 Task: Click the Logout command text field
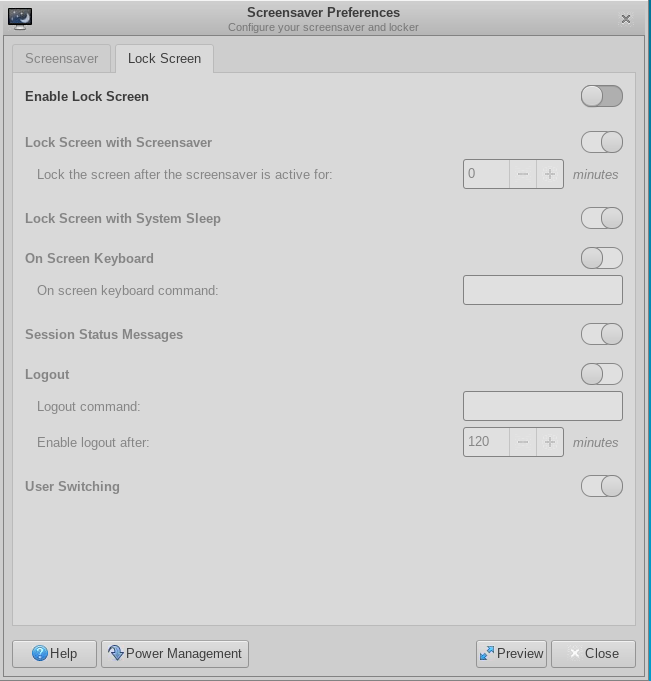(x=543, y=406)
